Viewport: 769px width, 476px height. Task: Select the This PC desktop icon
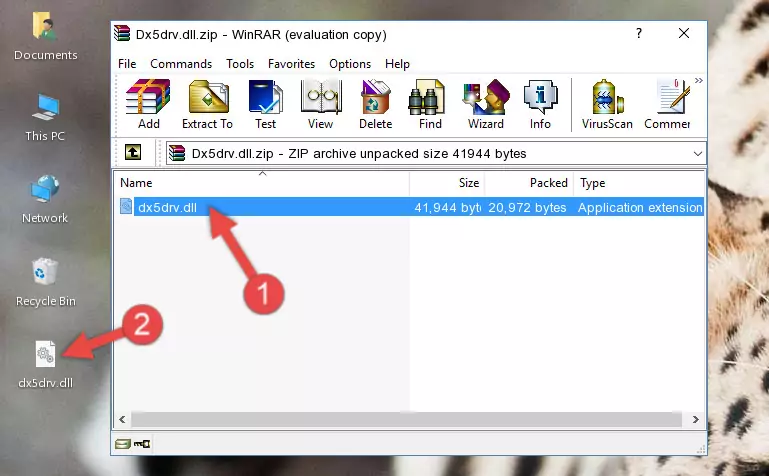pos(45,118)
